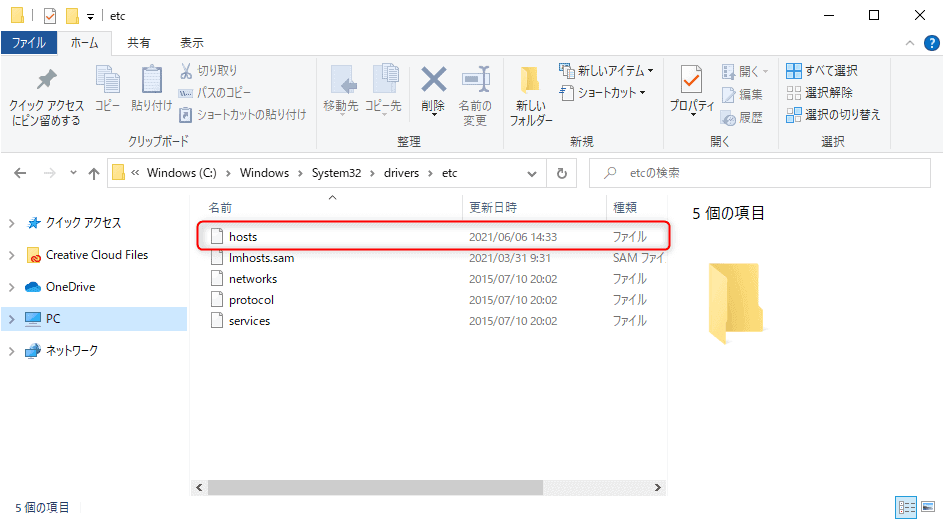Click Copy path (パスのコピー)
The image size is (944, 520).
tap(214, 93)
